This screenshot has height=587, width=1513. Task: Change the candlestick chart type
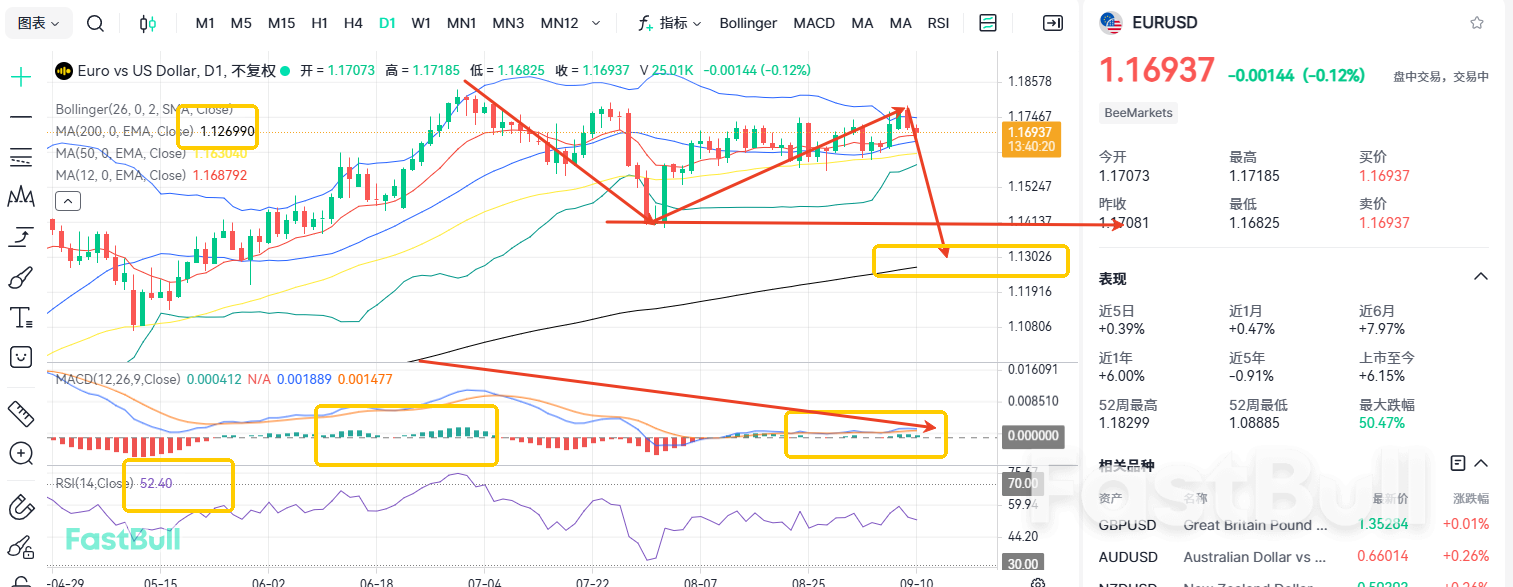(148, 23)
